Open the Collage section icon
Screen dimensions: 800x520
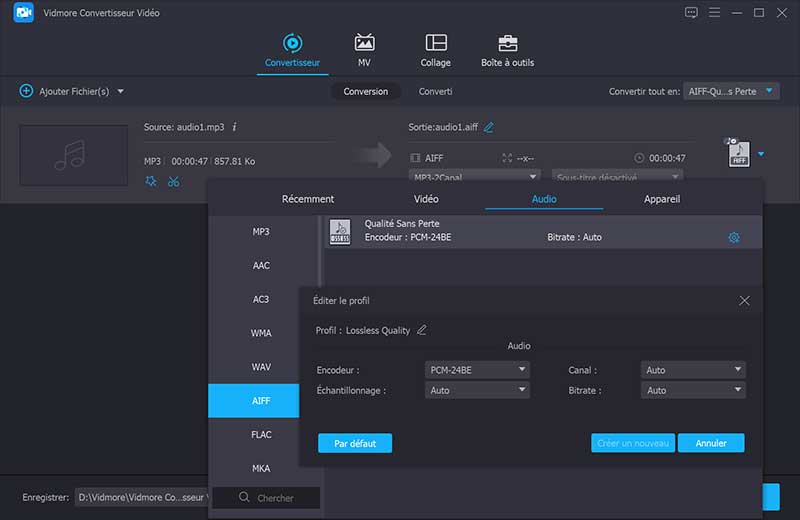(435, 43)
